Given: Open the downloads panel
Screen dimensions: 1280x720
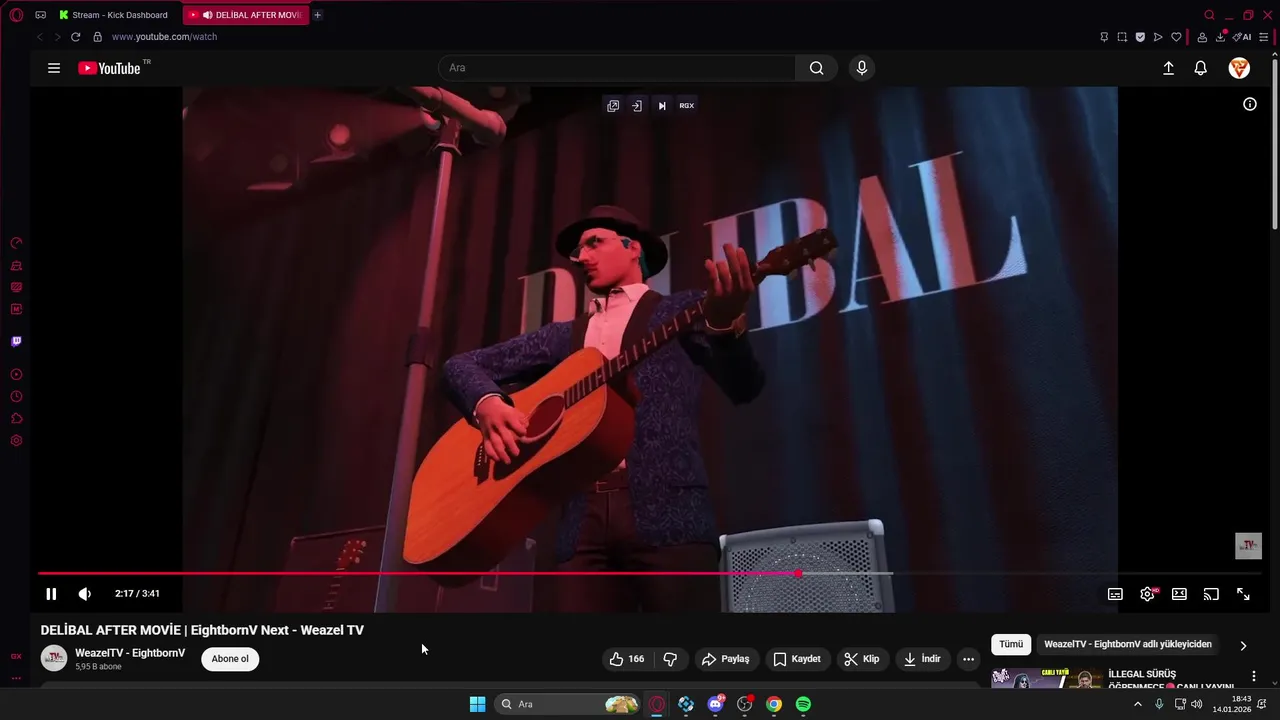Looking at the screenshot, I should pos(1222,37).
